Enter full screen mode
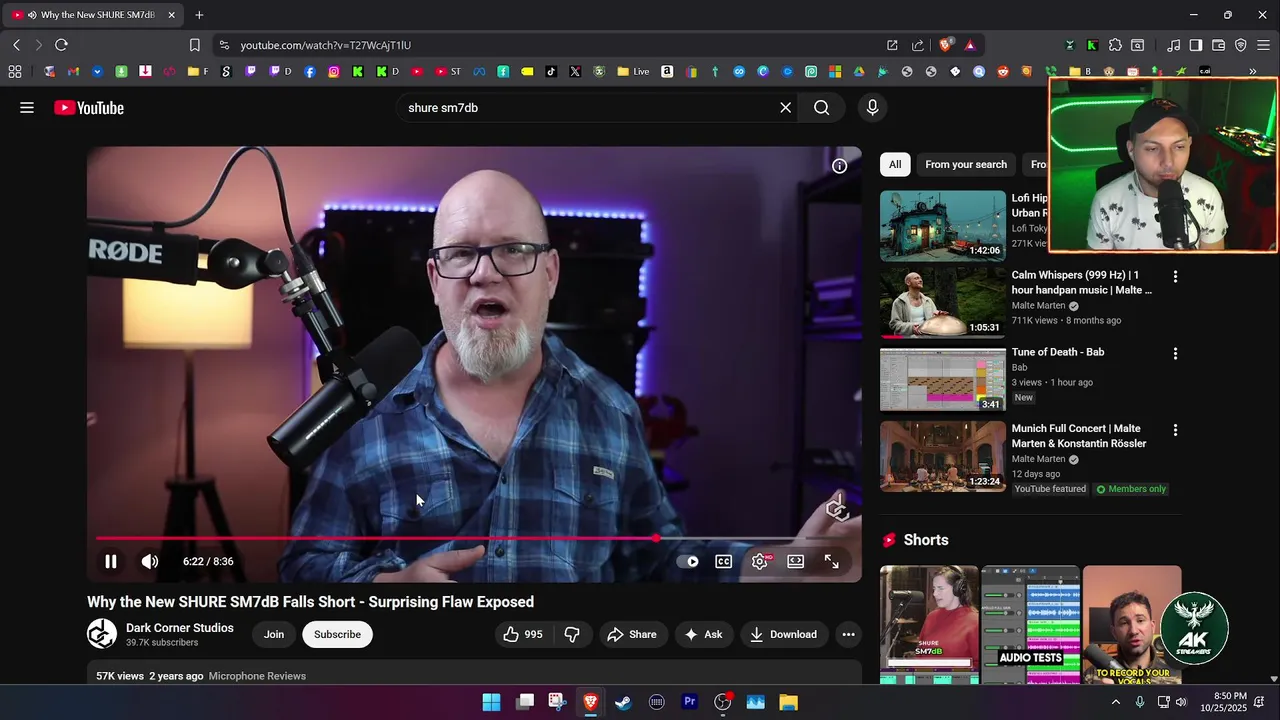Screen dimensions: 1280x720 click(831, 562)
